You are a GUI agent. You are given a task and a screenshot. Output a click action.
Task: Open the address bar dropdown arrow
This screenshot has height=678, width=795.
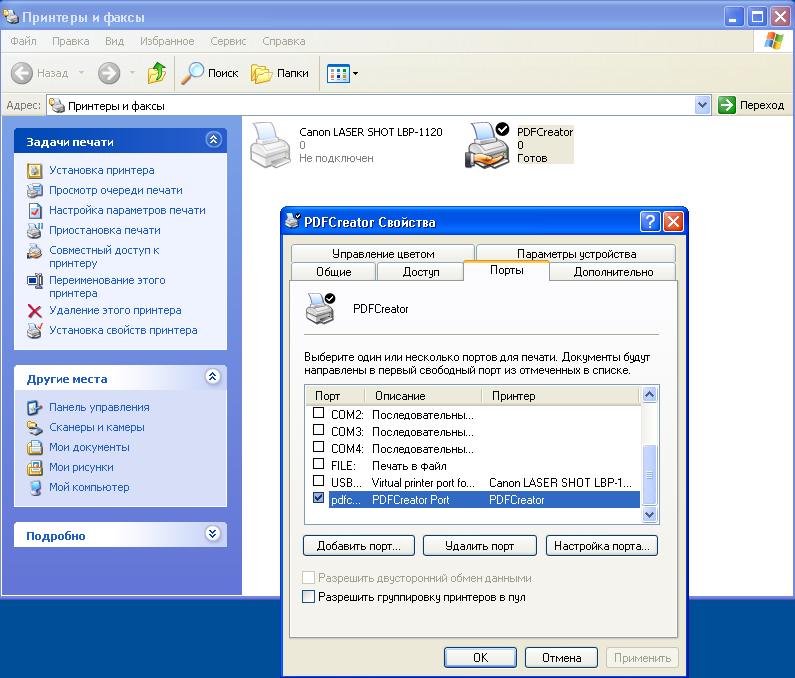coord(702,105)
